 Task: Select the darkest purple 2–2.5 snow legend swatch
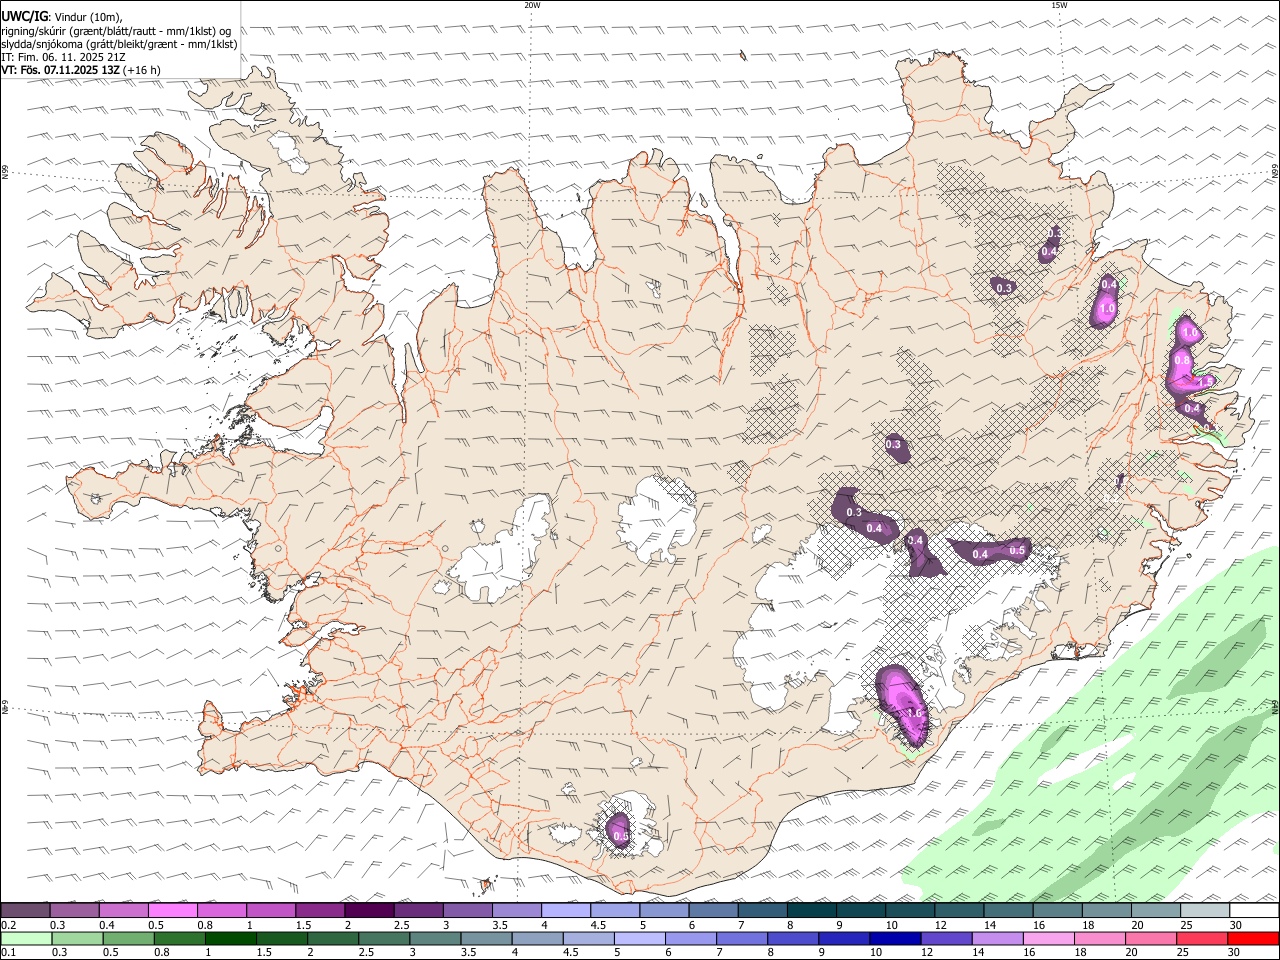pyautogui.click(x=369, y=910)
